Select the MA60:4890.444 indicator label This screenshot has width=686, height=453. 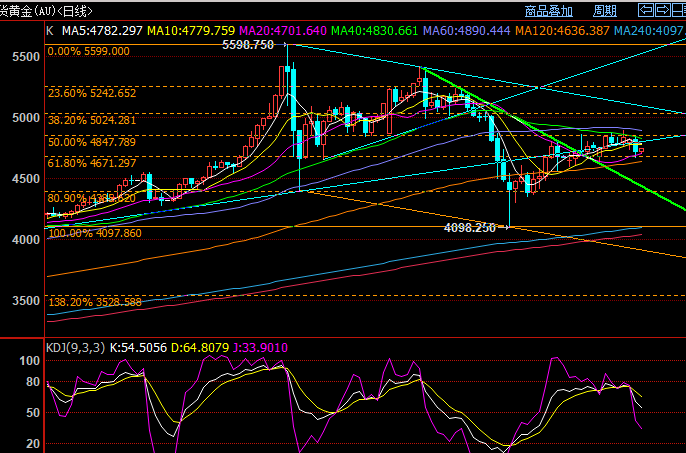coord(467,31)
